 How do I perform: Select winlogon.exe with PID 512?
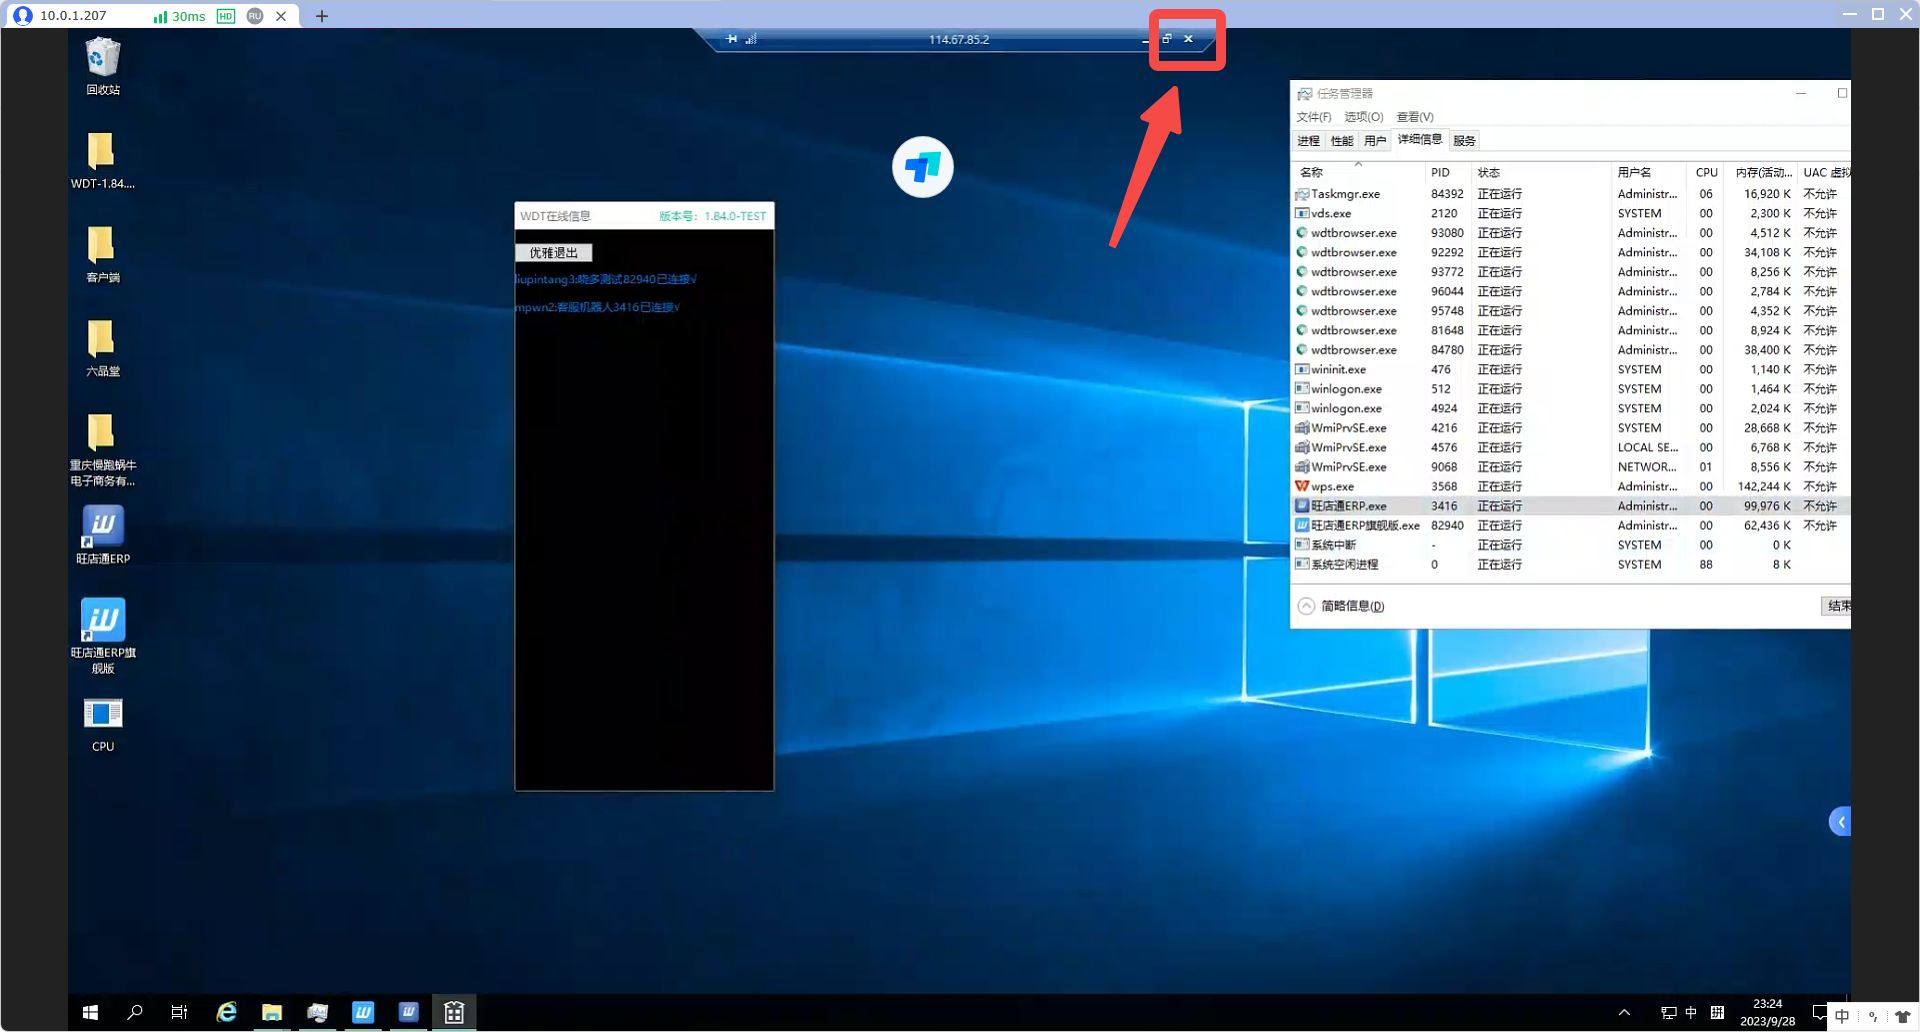tap(1570, 389)
